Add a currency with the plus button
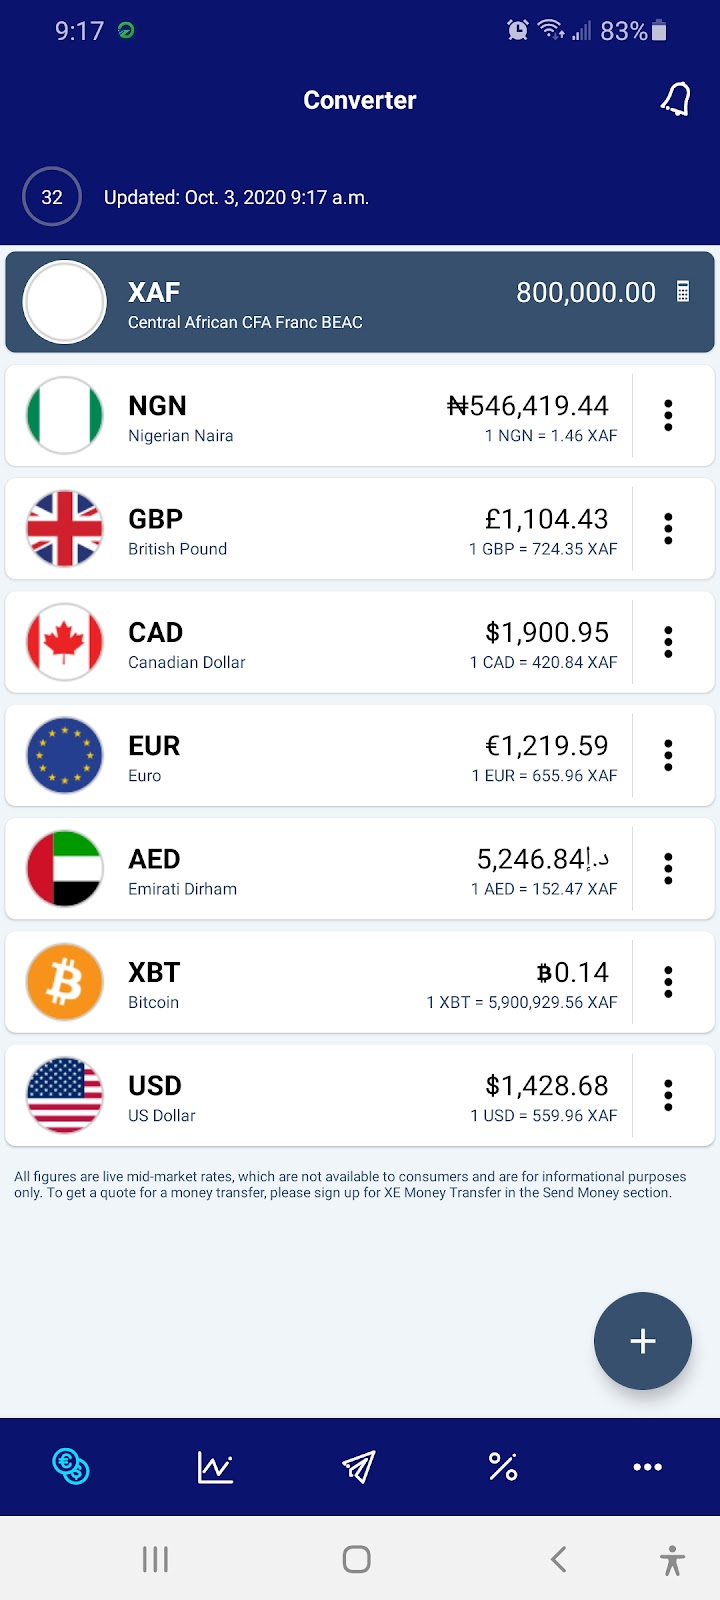The image size is (720, 1600). 643,1341
